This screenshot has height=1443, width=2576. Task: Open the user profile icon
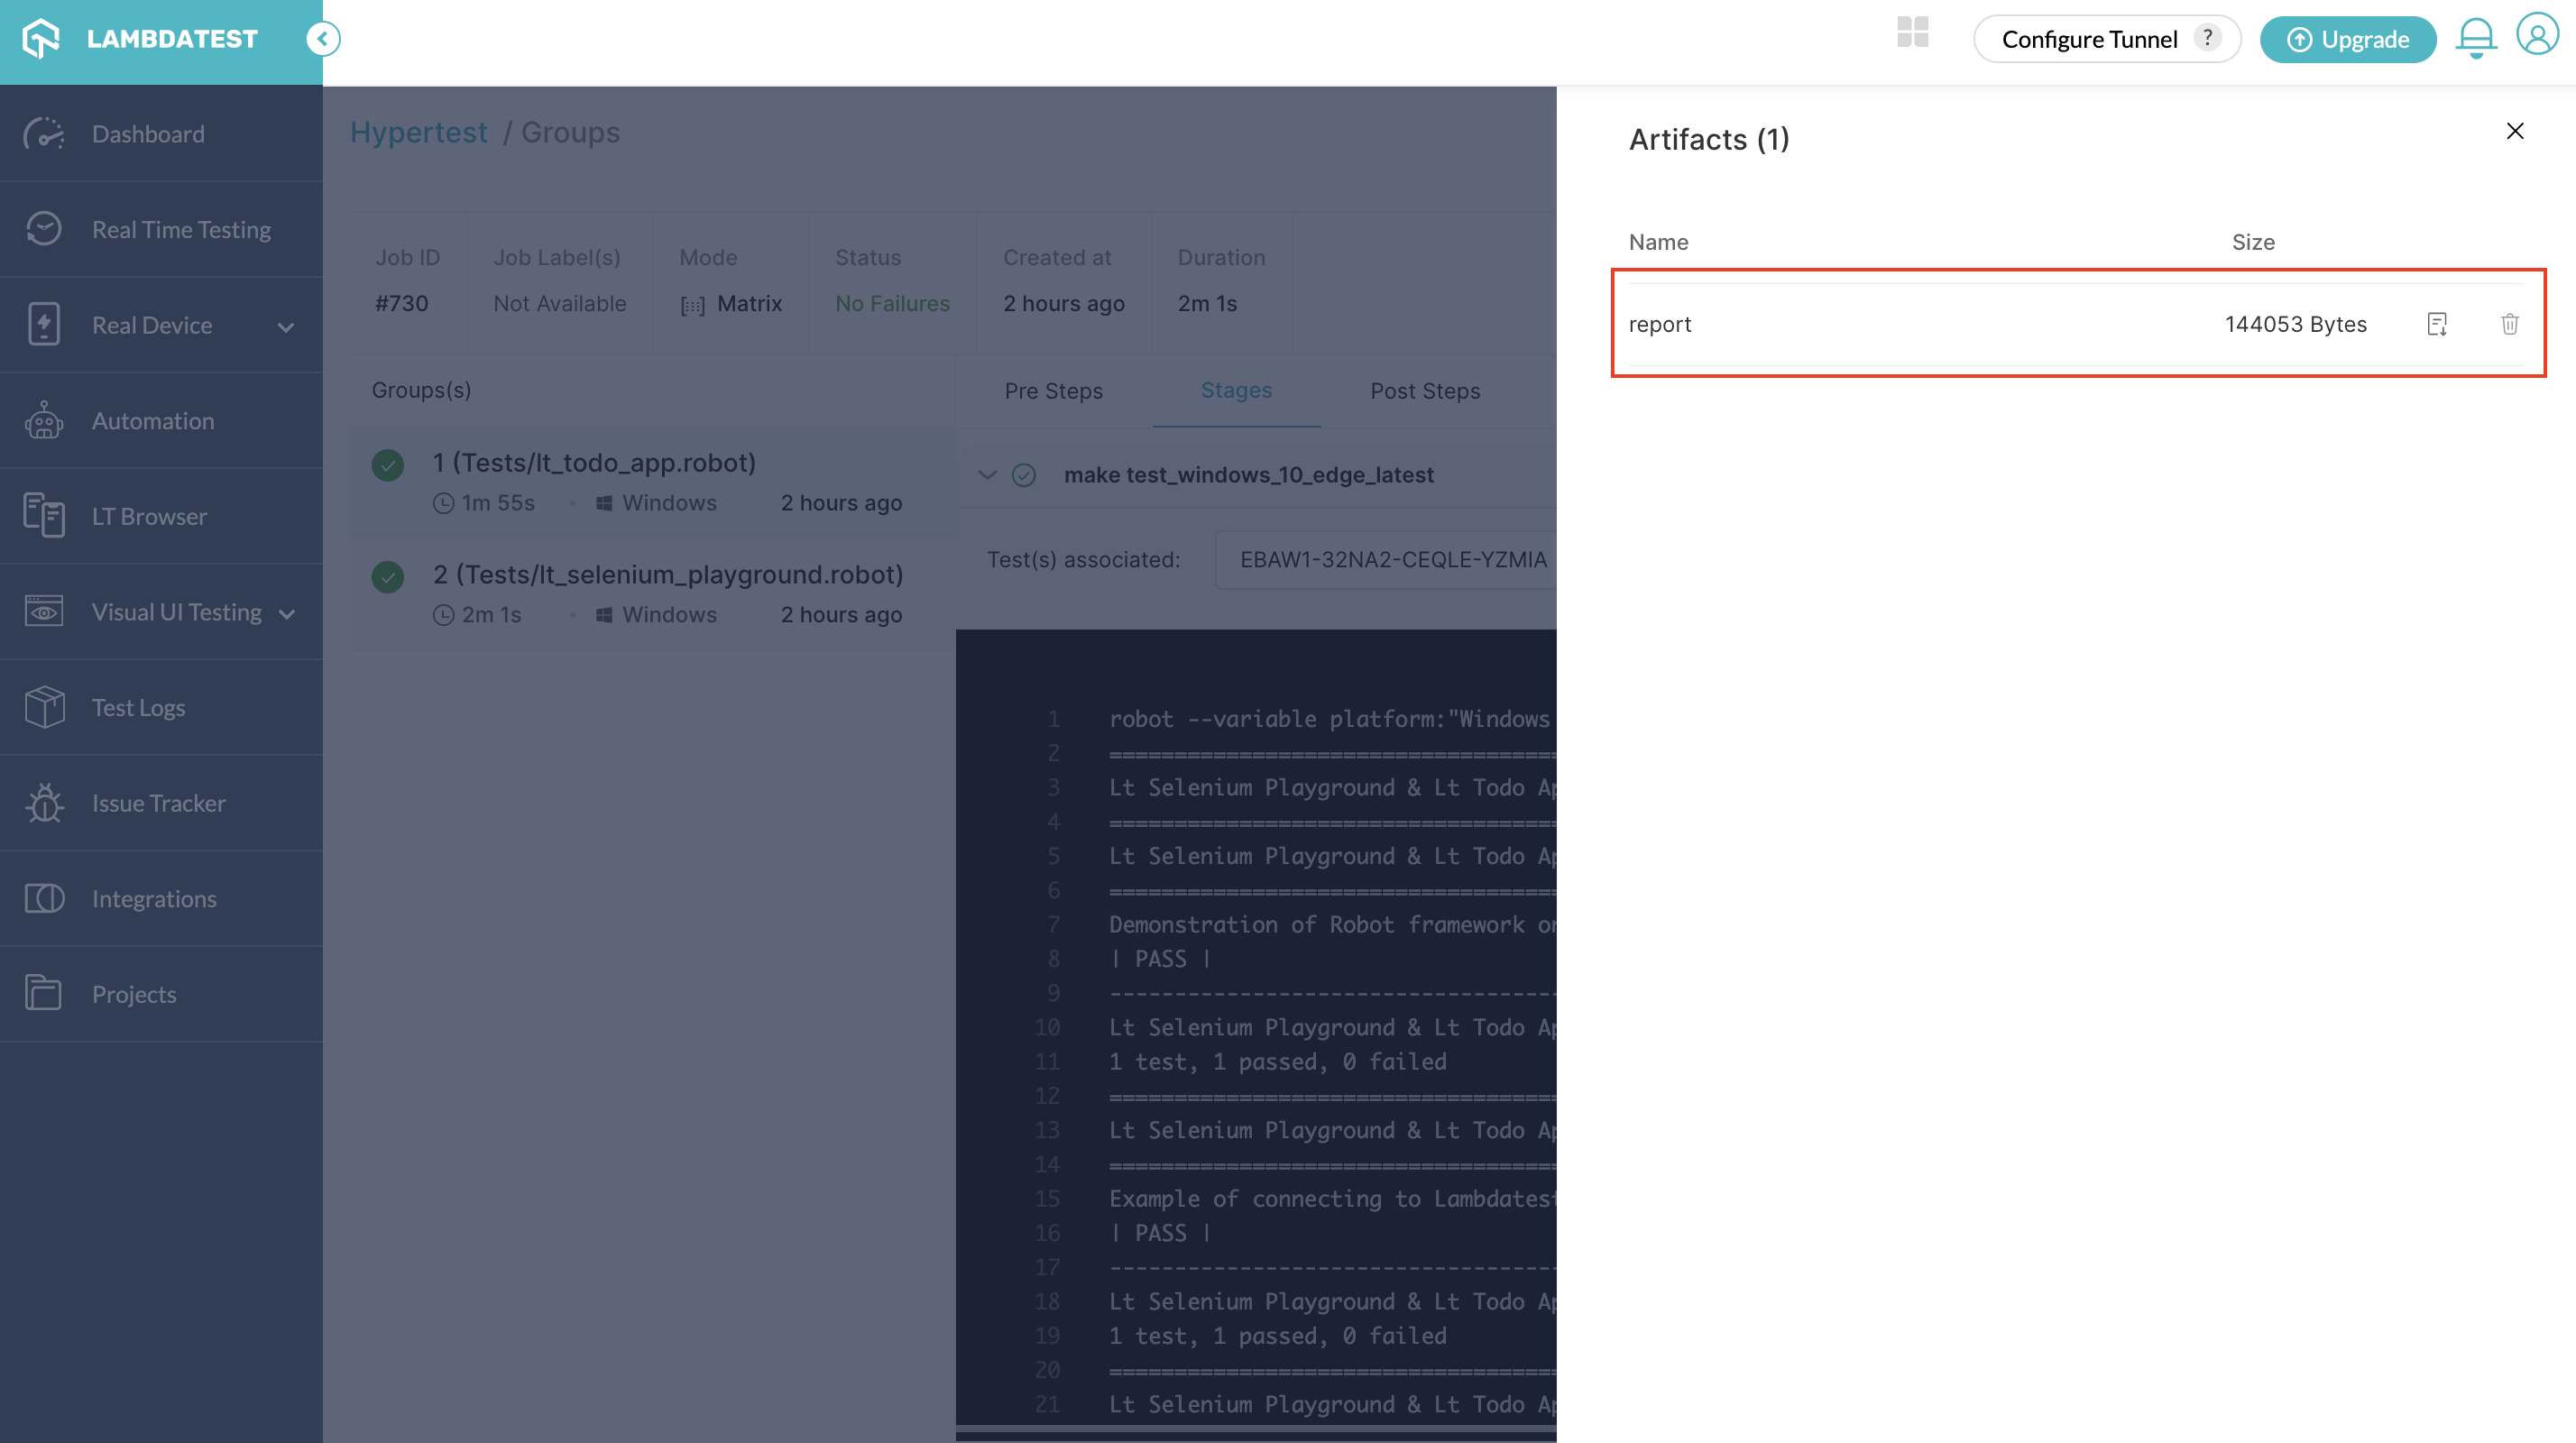pyautogui.click(x=2537, y=34)
